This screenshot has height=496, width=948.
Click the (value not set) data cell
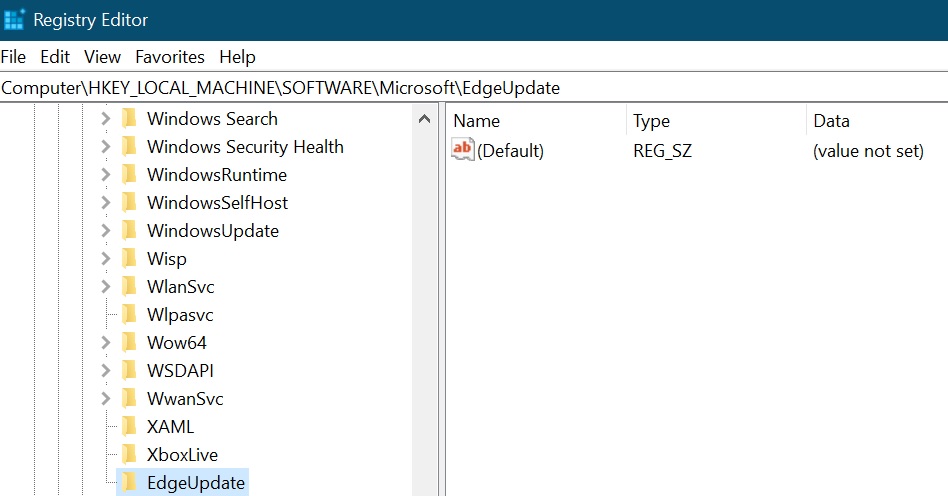[868, 151]
